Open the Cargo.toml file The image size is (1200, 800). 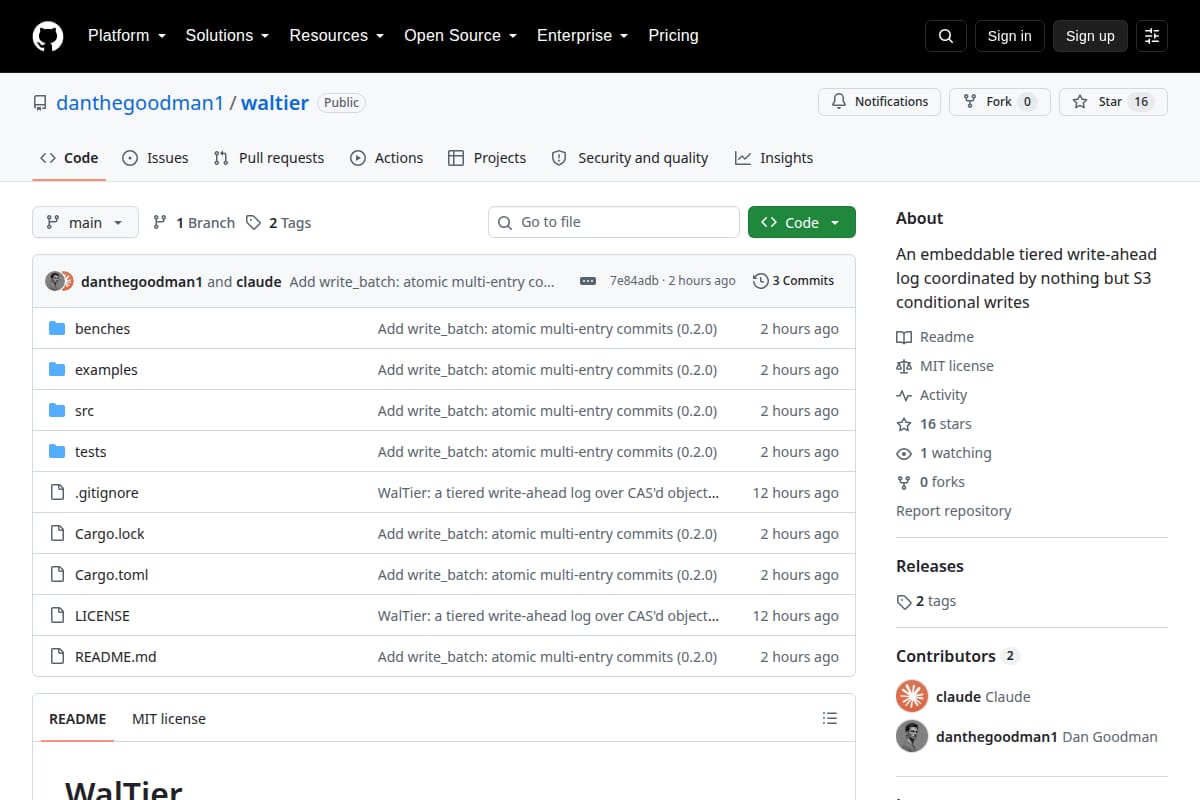[x=111, y=575]
